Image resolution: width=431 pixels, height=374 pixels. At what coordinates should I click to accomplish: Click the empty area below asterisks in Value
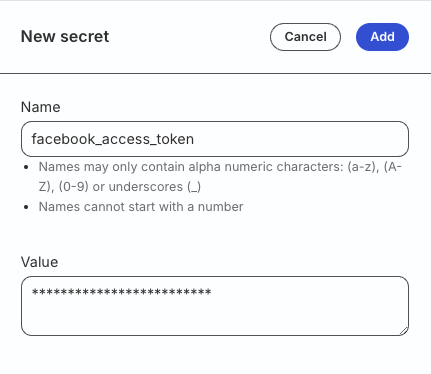[213, 317]
